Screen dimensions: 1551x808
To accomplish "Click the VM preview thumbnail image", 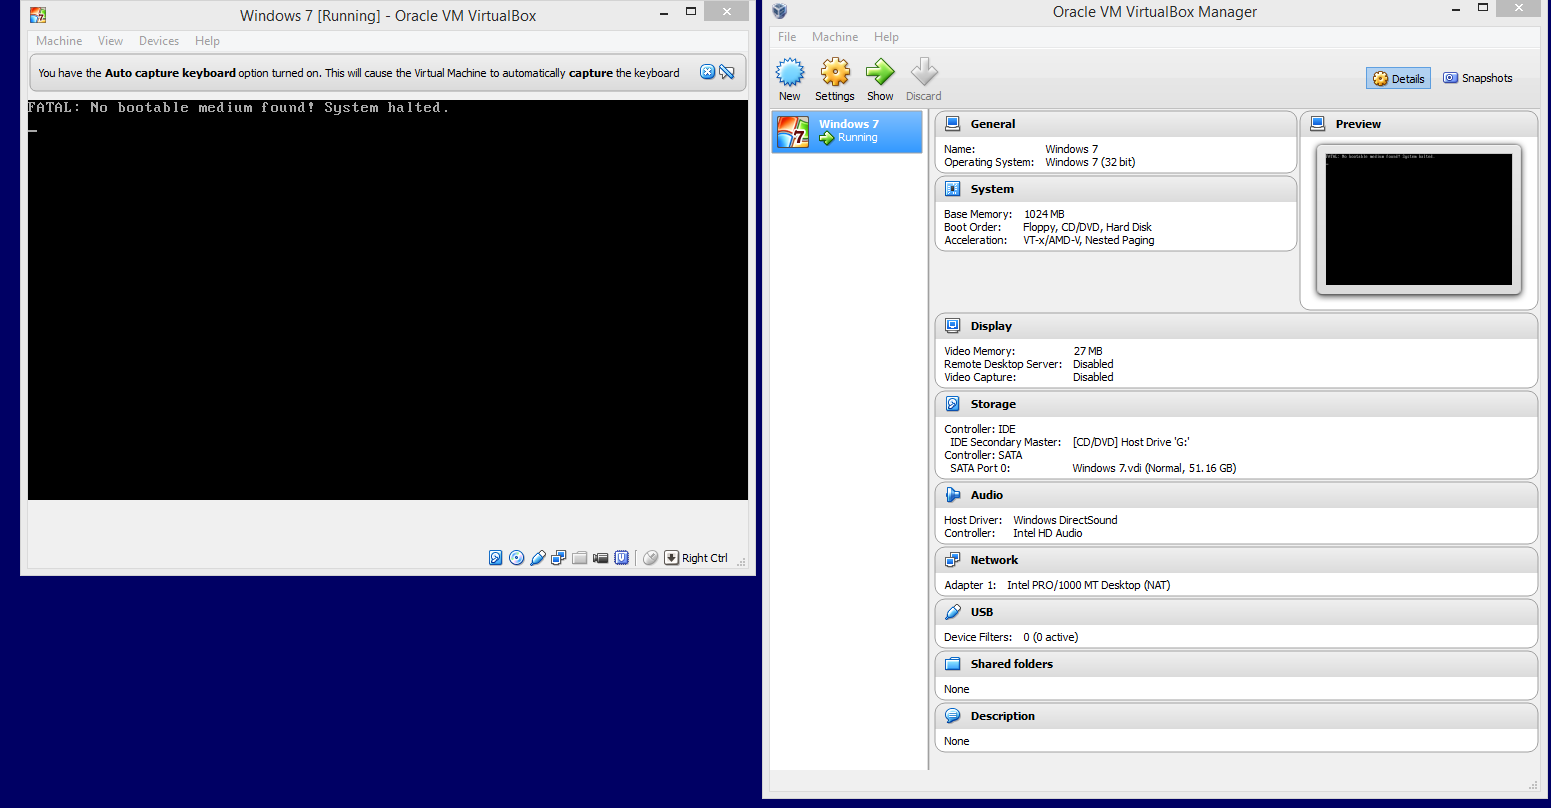I will coord(1419,220).
